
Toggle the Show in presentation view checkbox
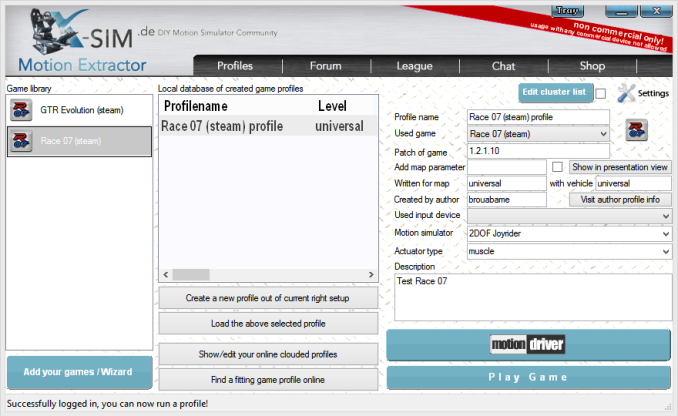click(x=557, y=167)
